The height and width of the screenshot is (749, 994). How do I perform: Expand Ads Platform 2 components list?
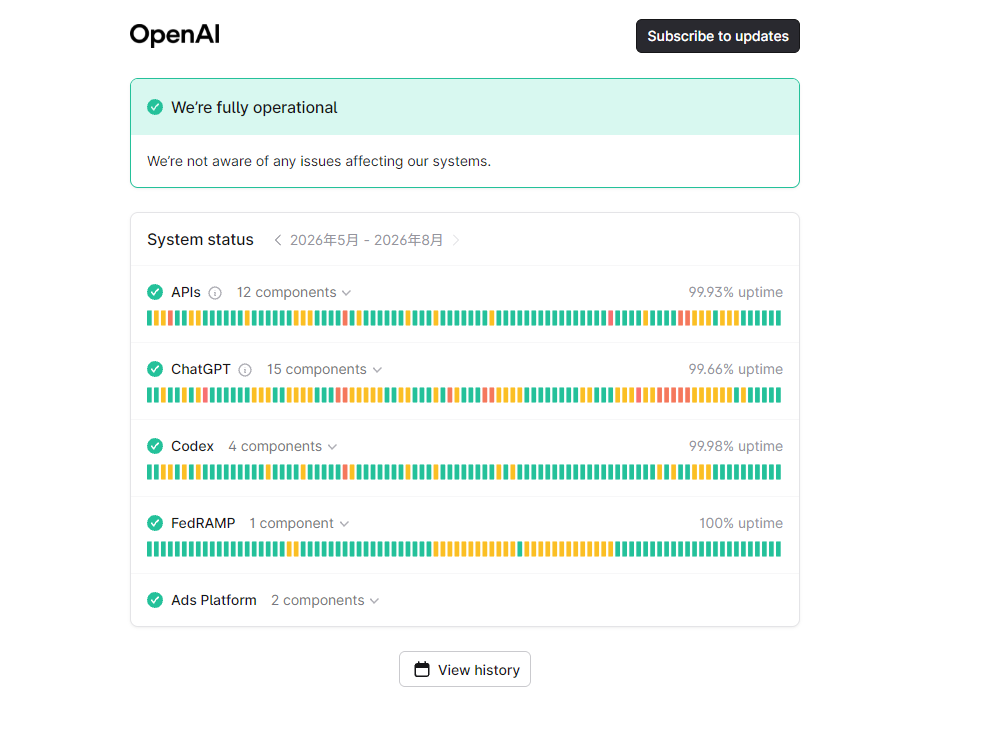325,600
